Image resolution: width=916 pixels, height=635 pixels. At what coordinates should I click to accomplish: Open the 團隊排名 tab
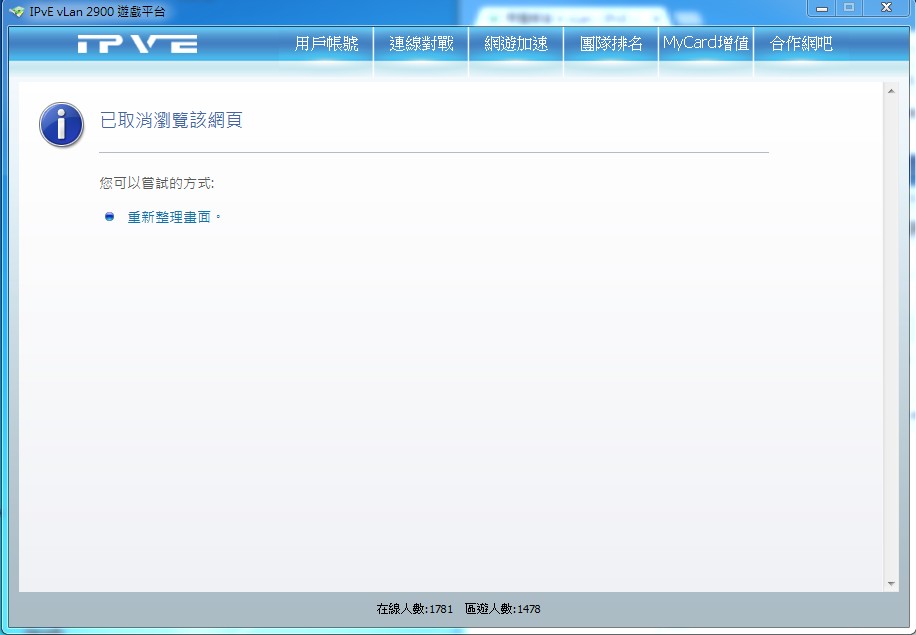(611, 44)
